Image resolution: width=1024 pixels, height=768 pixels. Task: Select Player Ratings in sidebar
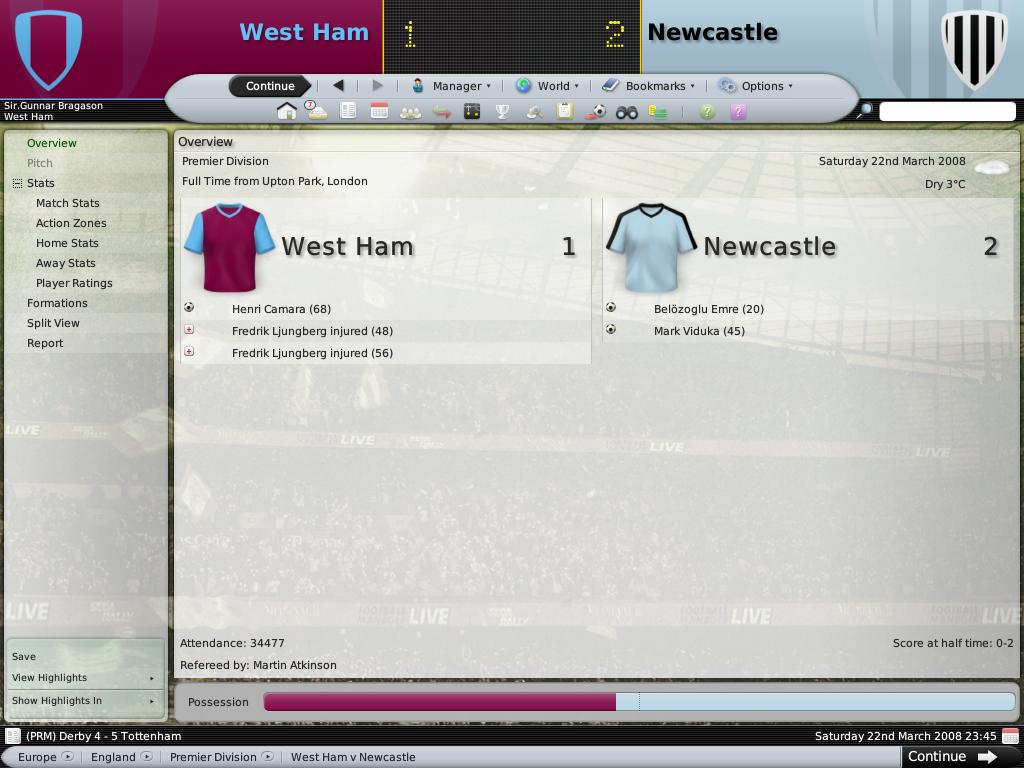point(74,283)
